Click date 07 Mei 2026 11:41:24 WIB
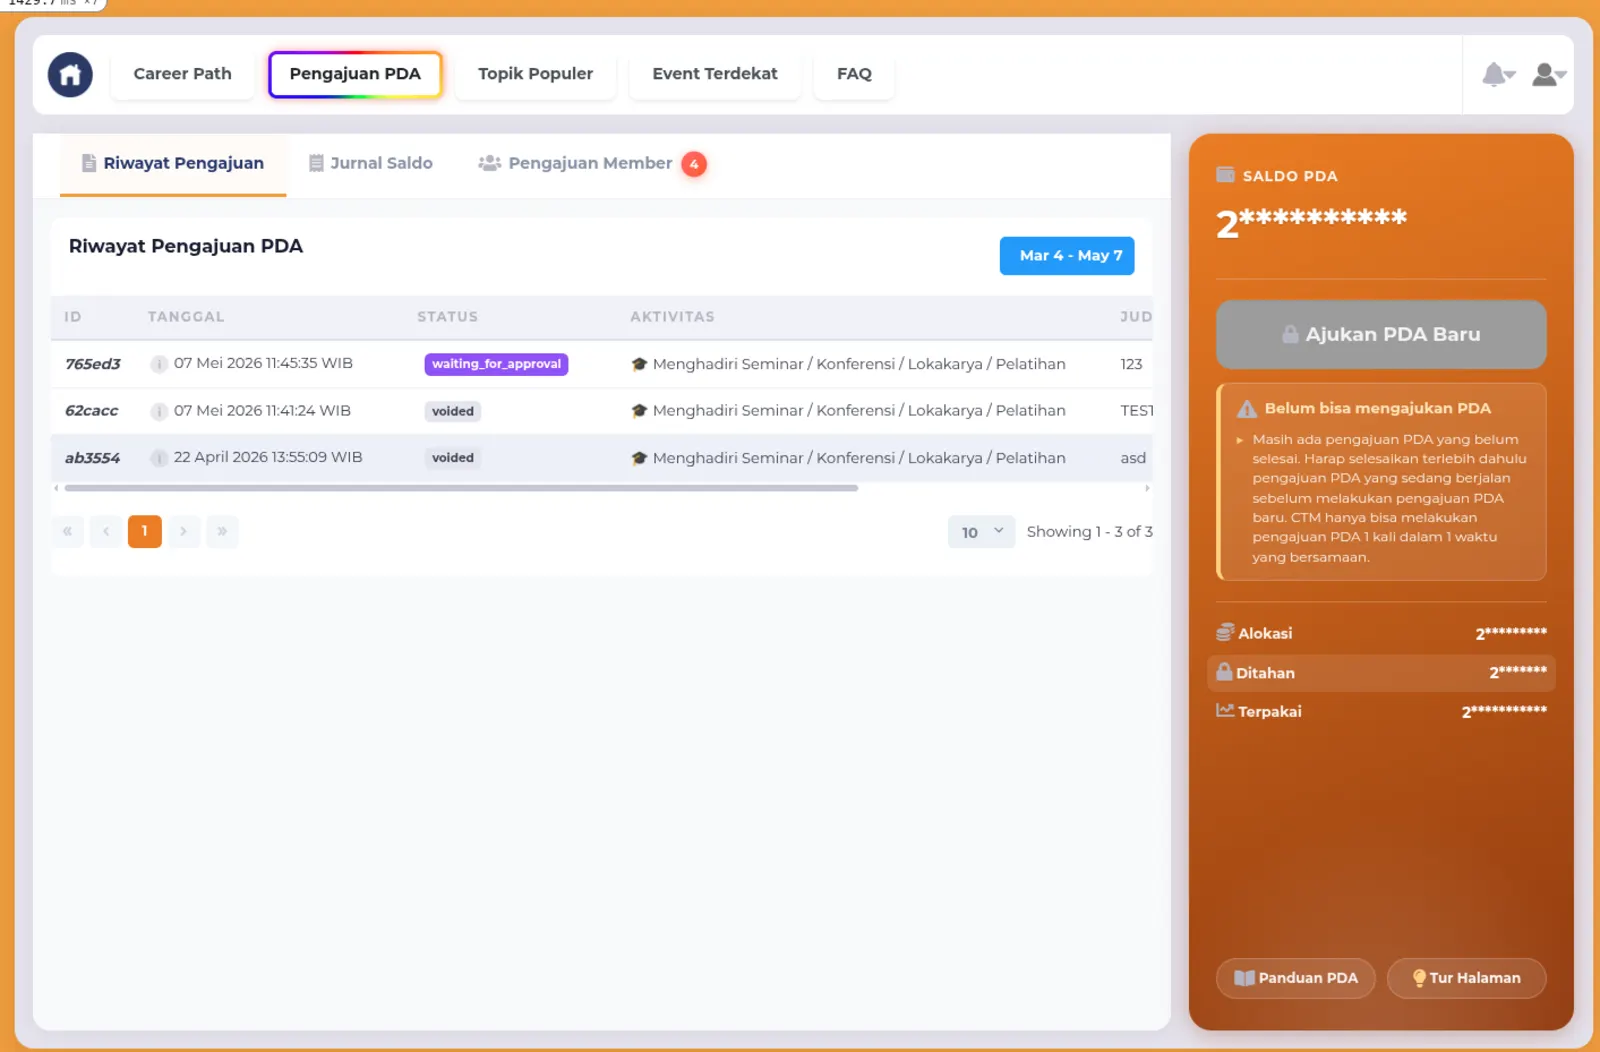The image size is (1600, 1052). (262, 411)
